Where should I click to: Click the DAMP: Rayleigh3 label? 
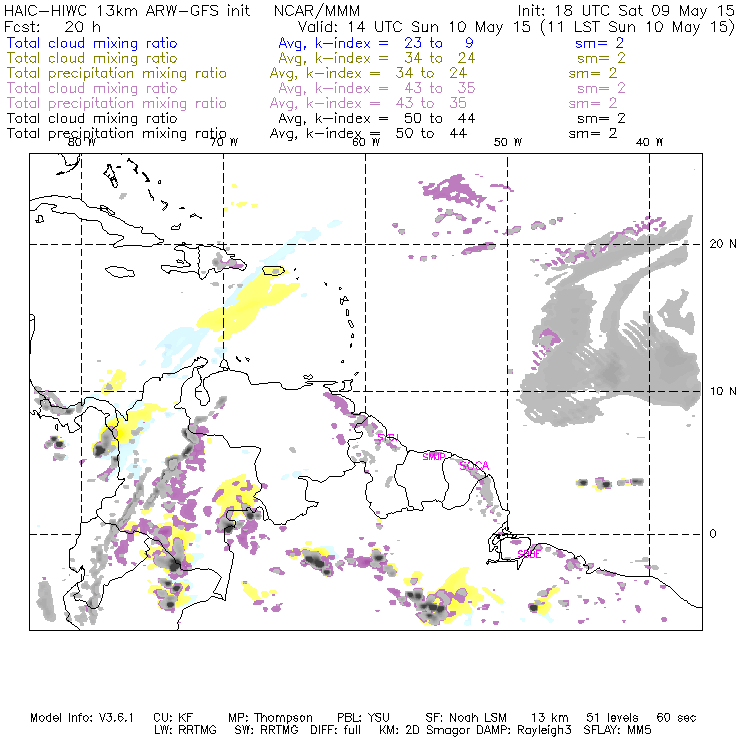tap(524, 730)
